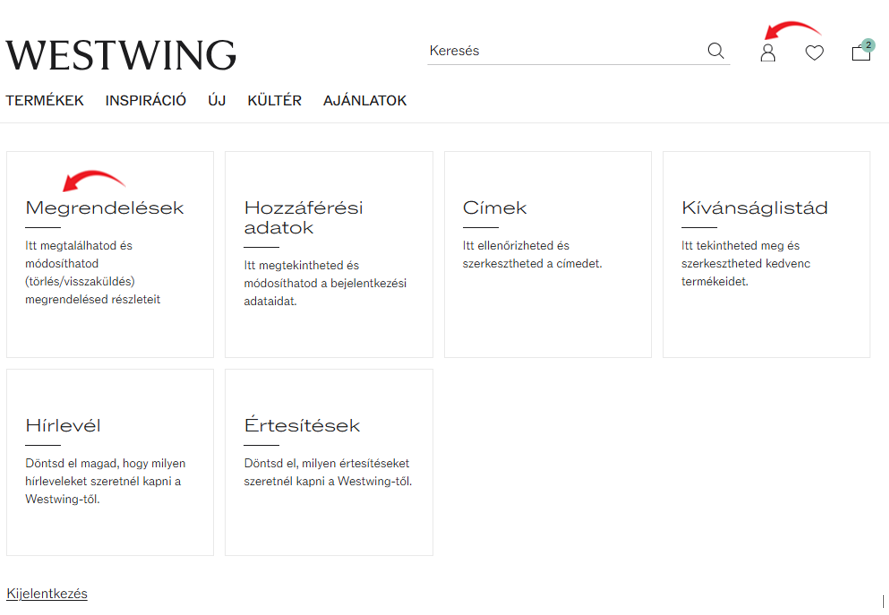Click the Kijelentkezés logout link
The image size is (889, 615).
(47, 593)
